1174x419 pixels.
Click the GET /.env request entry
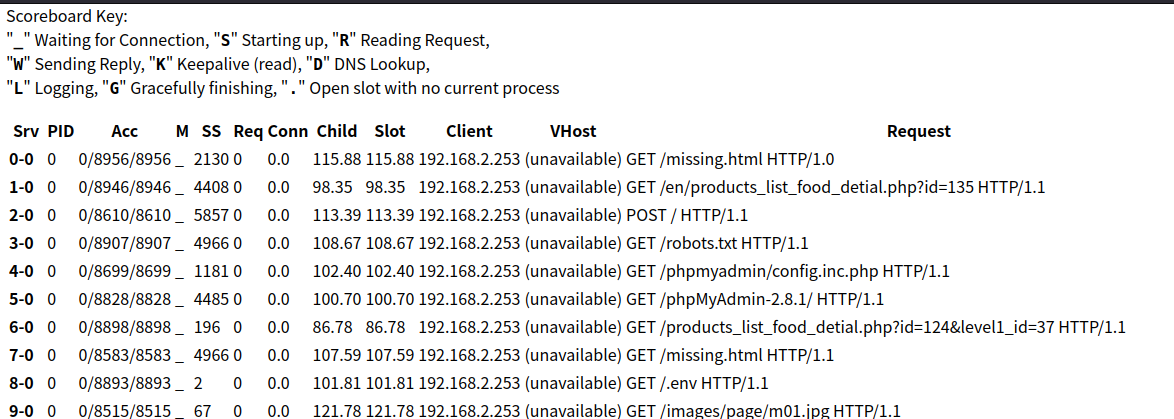click(697, 384)
